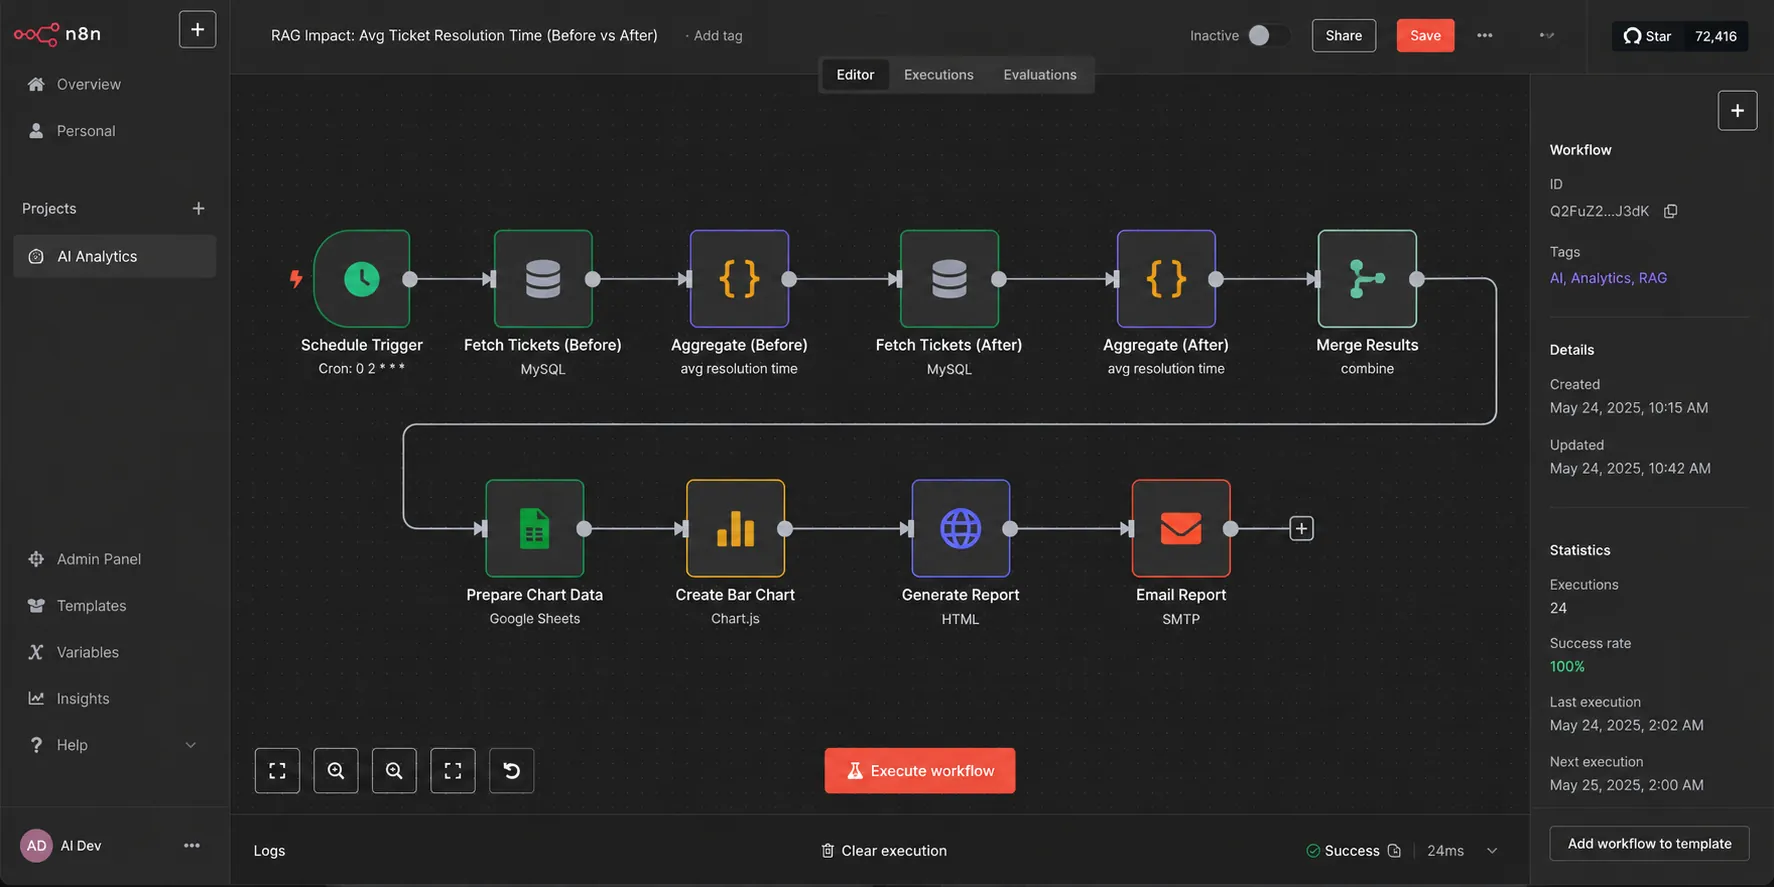Select the AI Analytics project
The image size is (1774, 887).
pos(115,256)
